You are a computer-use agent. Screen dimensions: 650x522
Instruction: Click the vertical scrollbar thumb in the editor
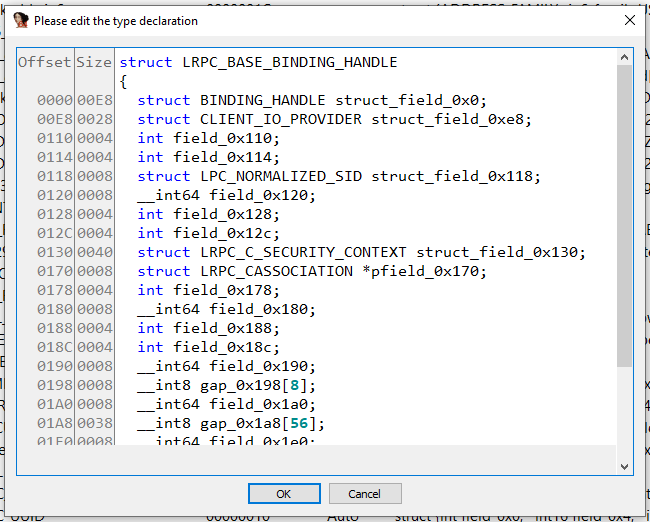coord(624,216)
